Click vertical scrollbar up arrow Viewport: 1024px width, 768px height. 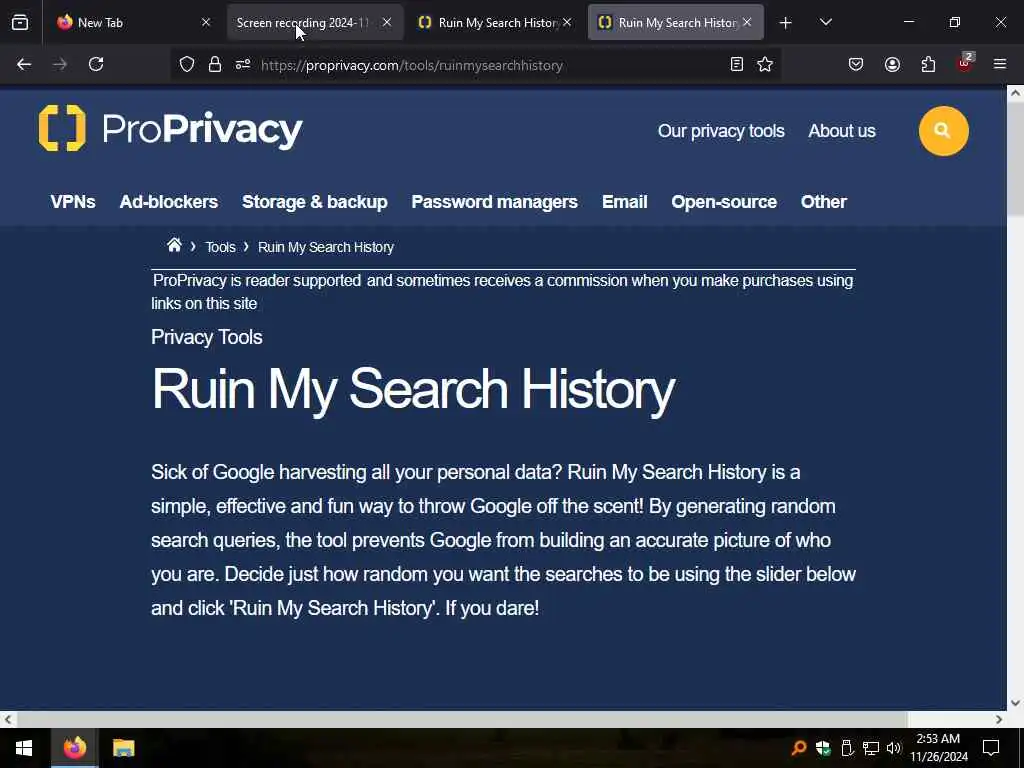[1015, 93]
